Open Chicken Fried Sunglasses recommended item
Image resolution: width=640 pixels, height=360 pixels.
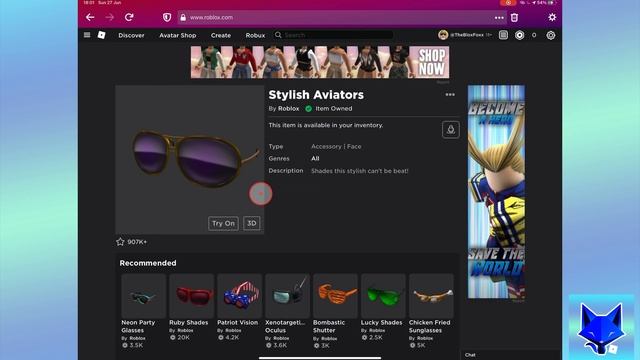click(x=431, y=311)
